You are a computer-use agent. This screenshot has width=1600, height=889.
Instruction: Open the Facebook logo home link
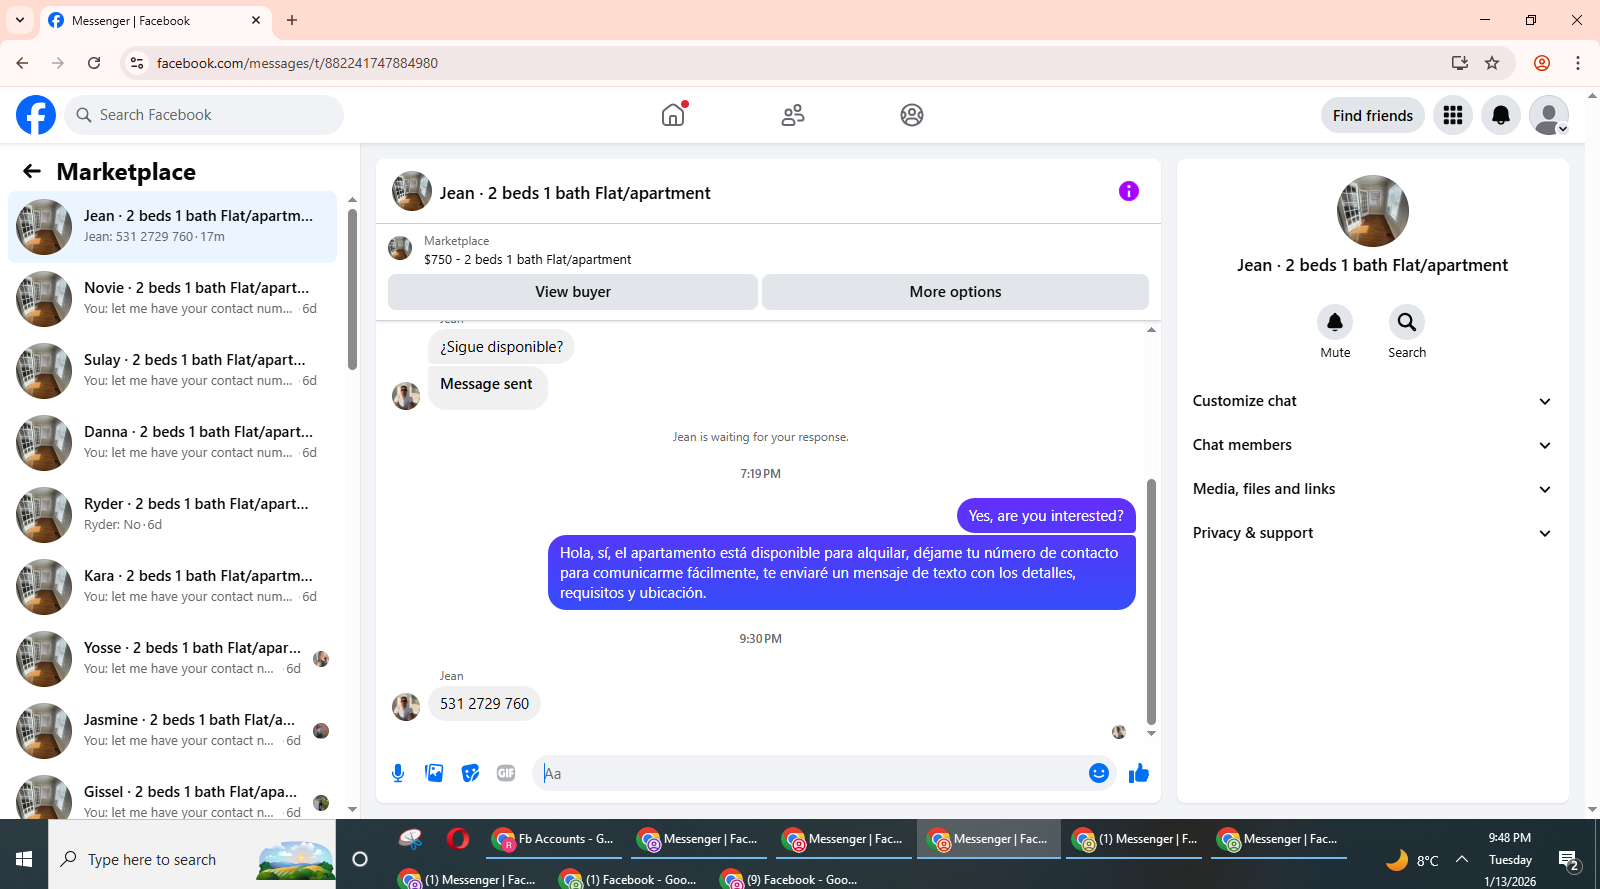point(36,115)
